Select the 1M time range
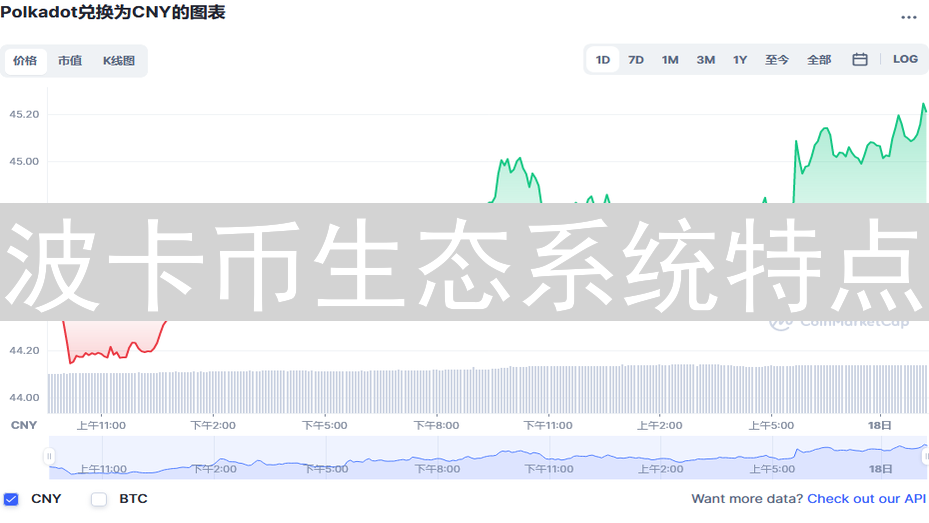Screen dimensions: 929x523 click(x=670, y=60)
